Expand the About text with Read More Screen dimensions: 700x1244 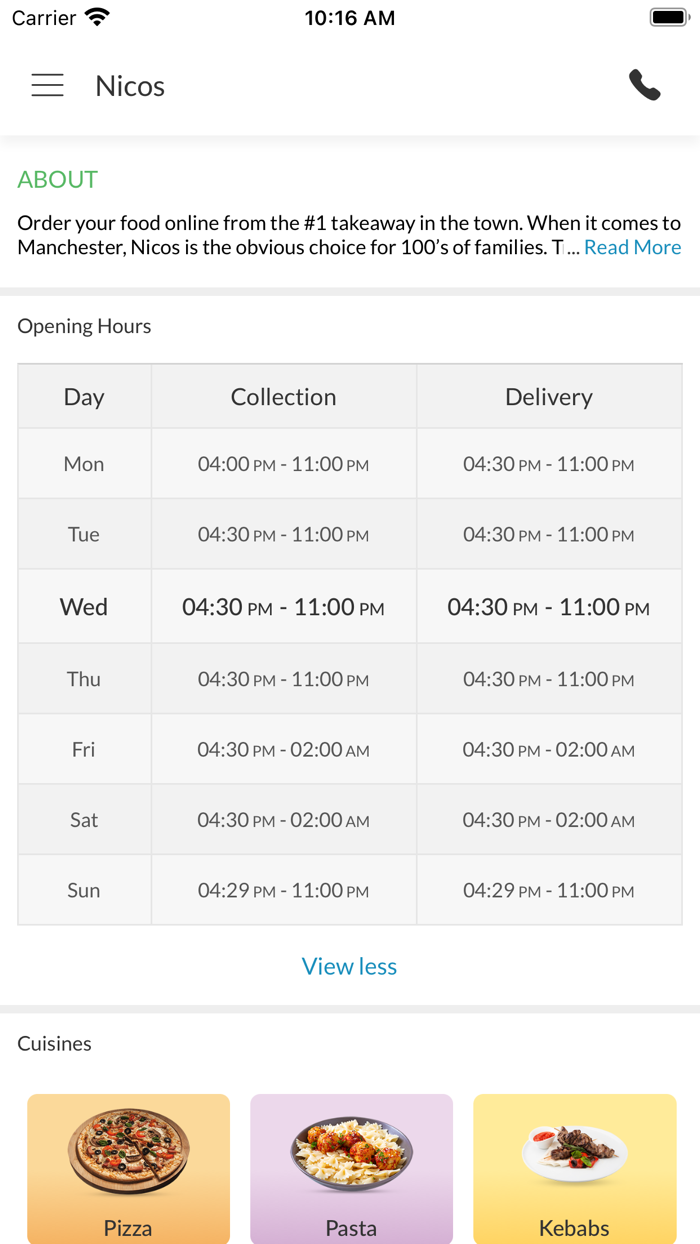tap(632, 247)
